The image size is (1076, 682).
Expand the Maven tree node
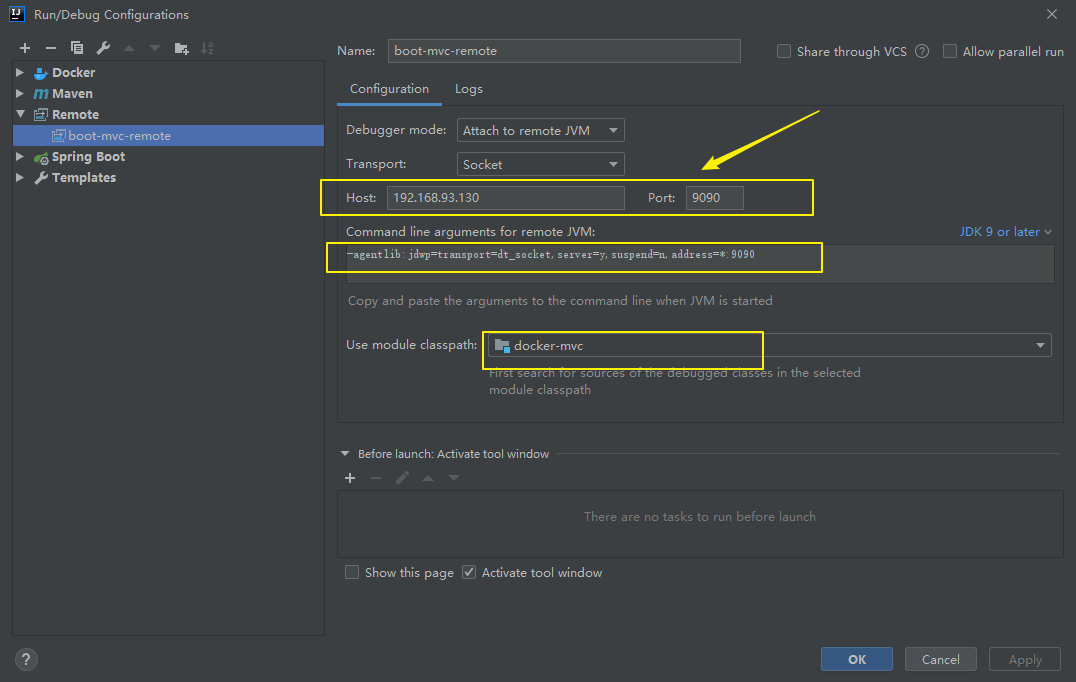point(20,93)
